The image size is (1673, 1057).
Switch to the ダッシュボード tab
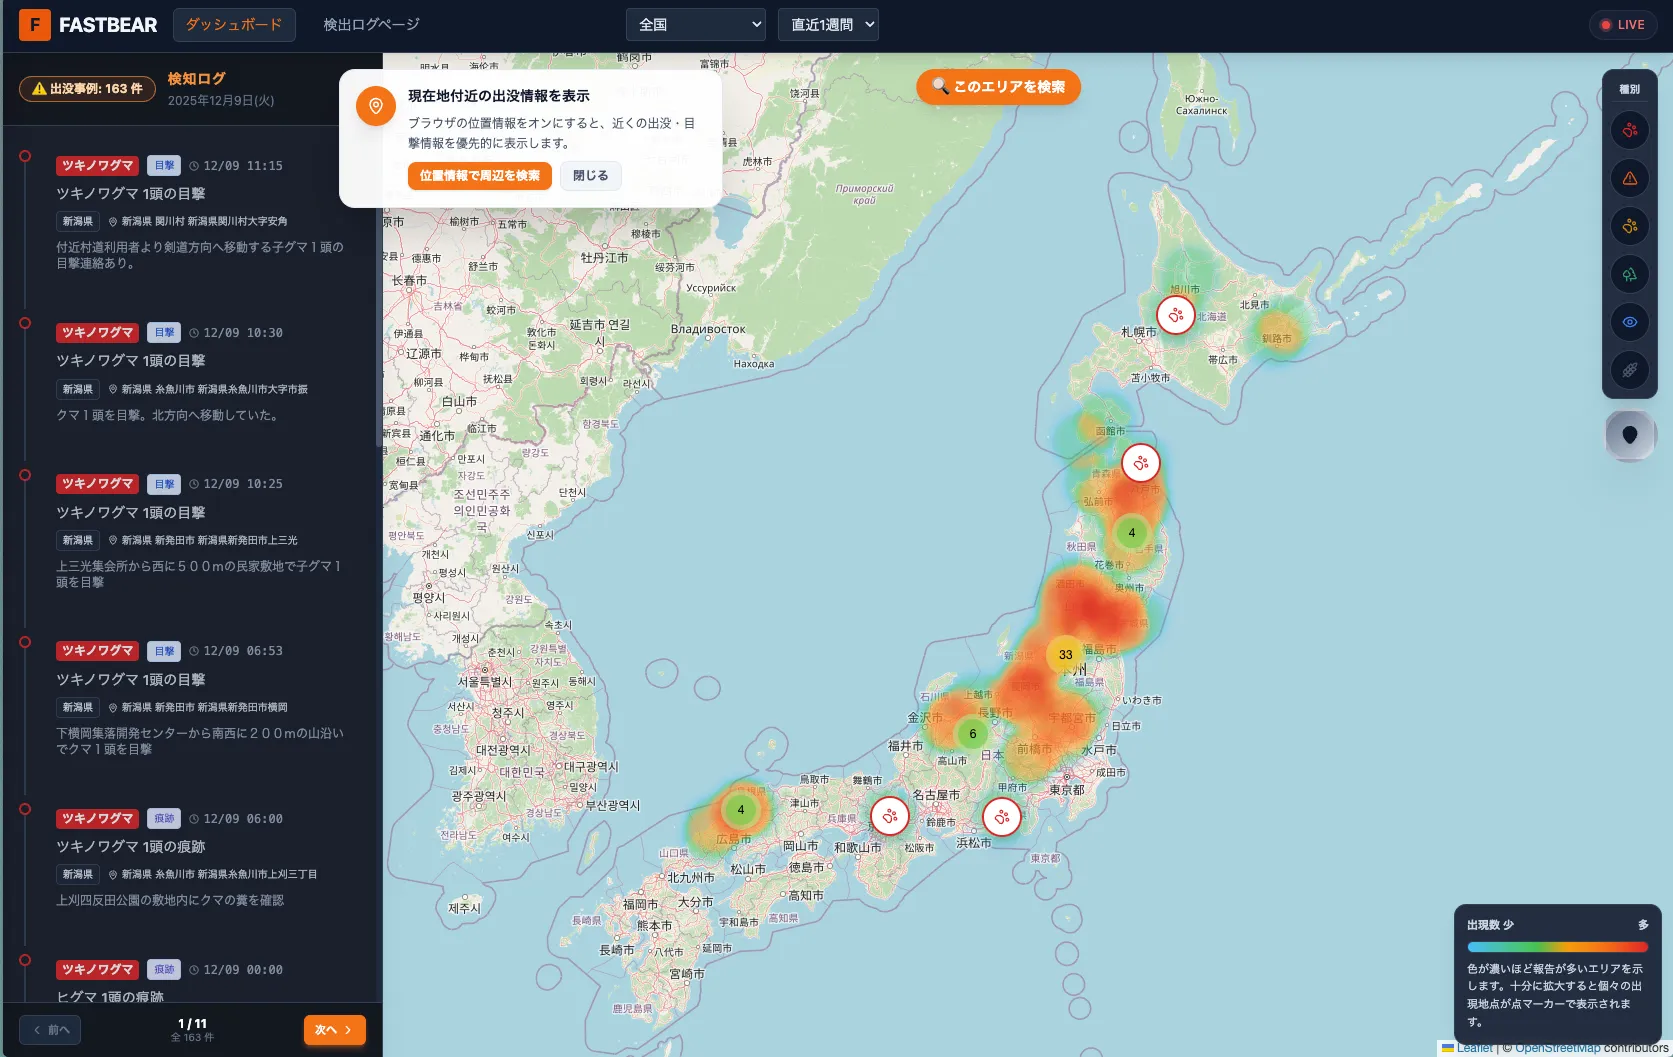pyautogui.click(x=234, y=25)
